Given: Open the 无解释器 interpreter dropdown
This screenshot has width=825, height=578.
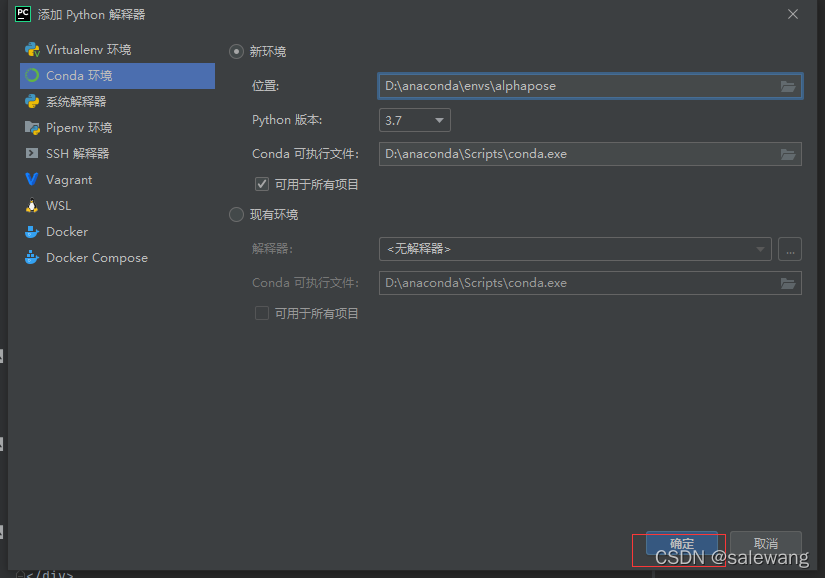Looking at the screenshot, I should 575,249.
